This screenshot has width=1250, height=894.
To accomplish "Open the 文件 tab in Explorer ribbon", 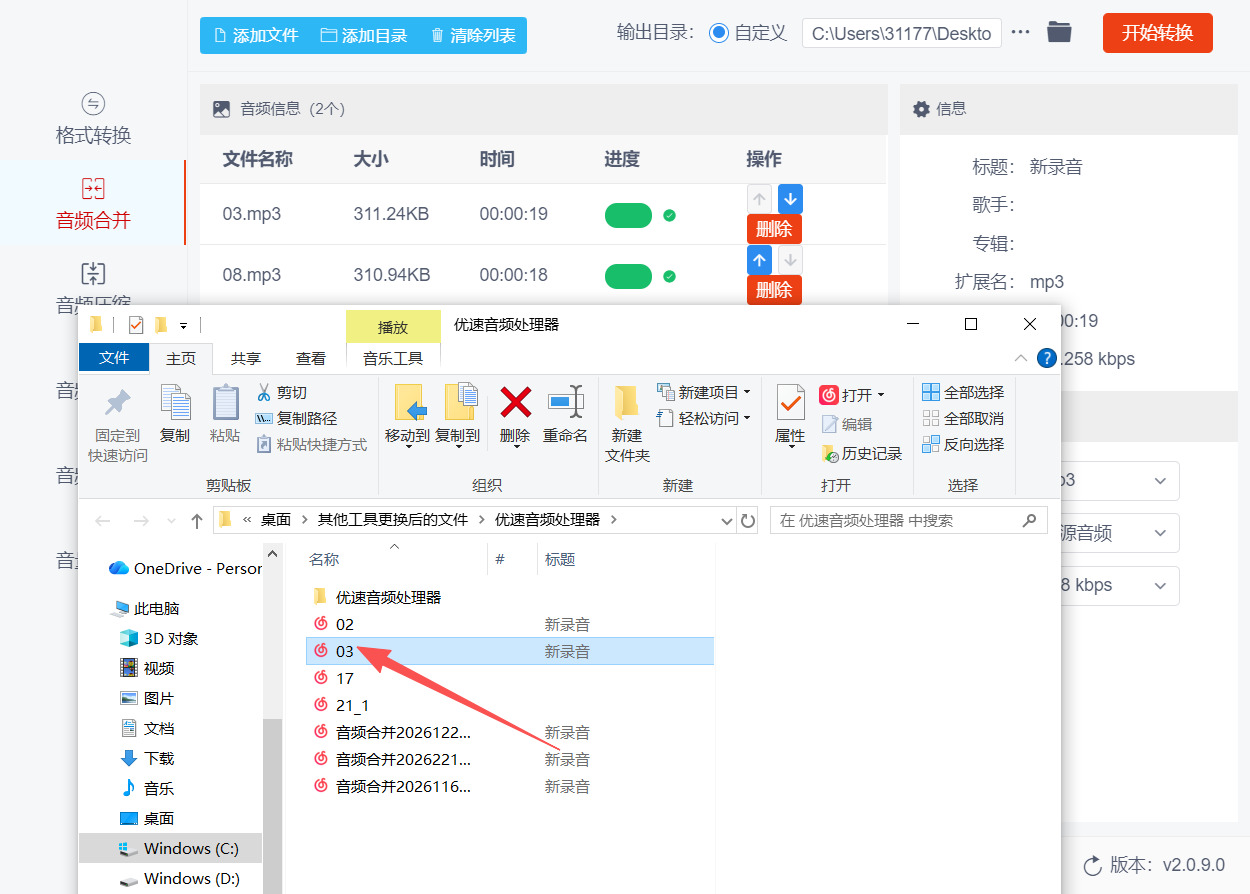I will pyautogui.click(x=114, y=357).
